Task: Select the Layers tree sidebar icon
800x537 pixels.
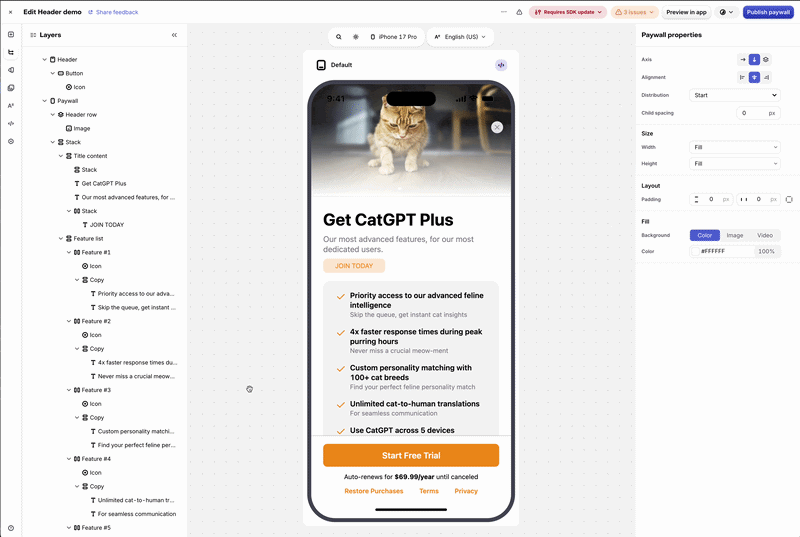Action: pos(11,52)
